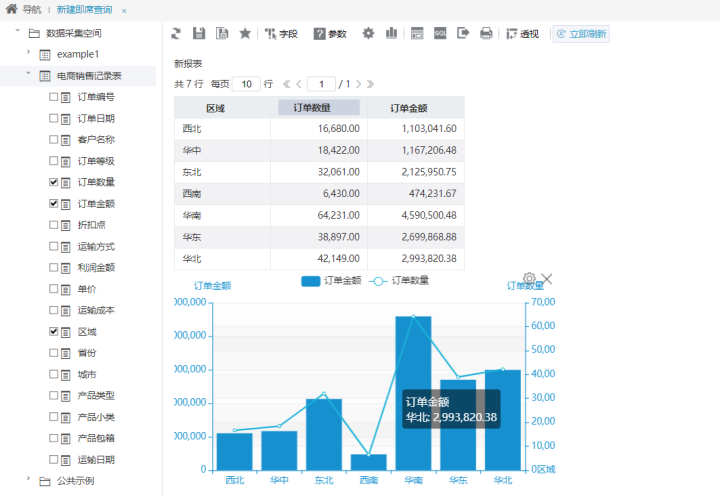This screenshot has height=497, width=720.
Task: Click the 单价 field icon
Action: tap(66, 289)
